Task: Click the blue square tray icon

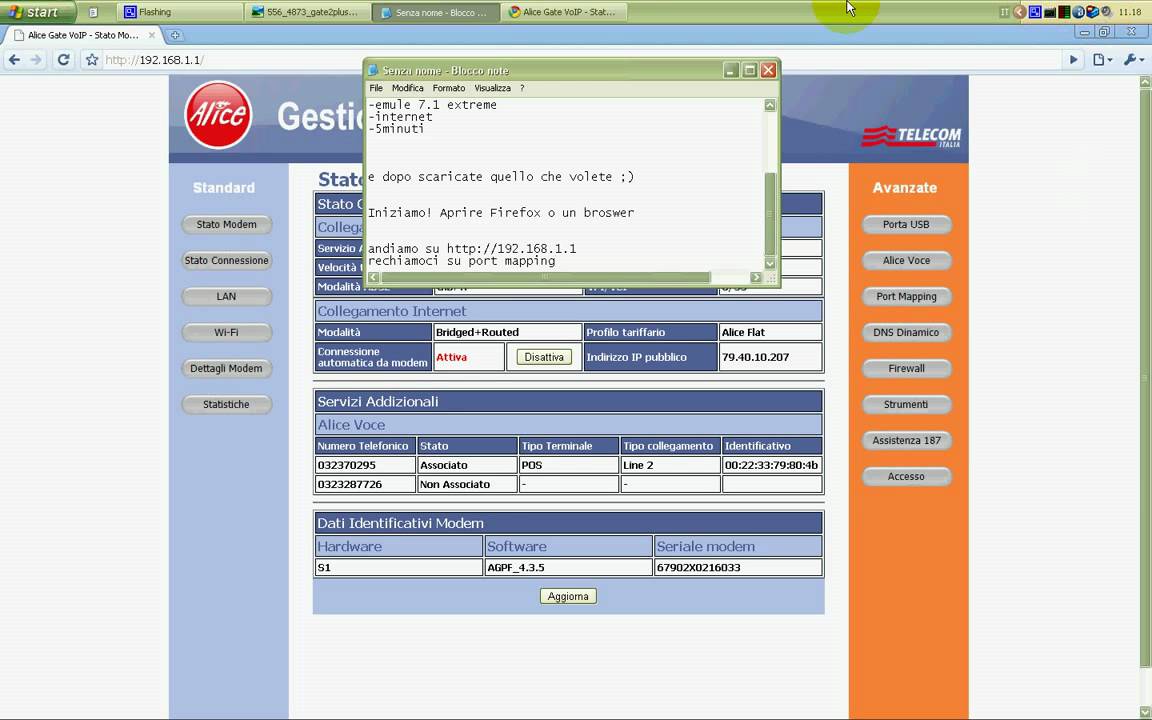Action: [x=1035, y=12]
